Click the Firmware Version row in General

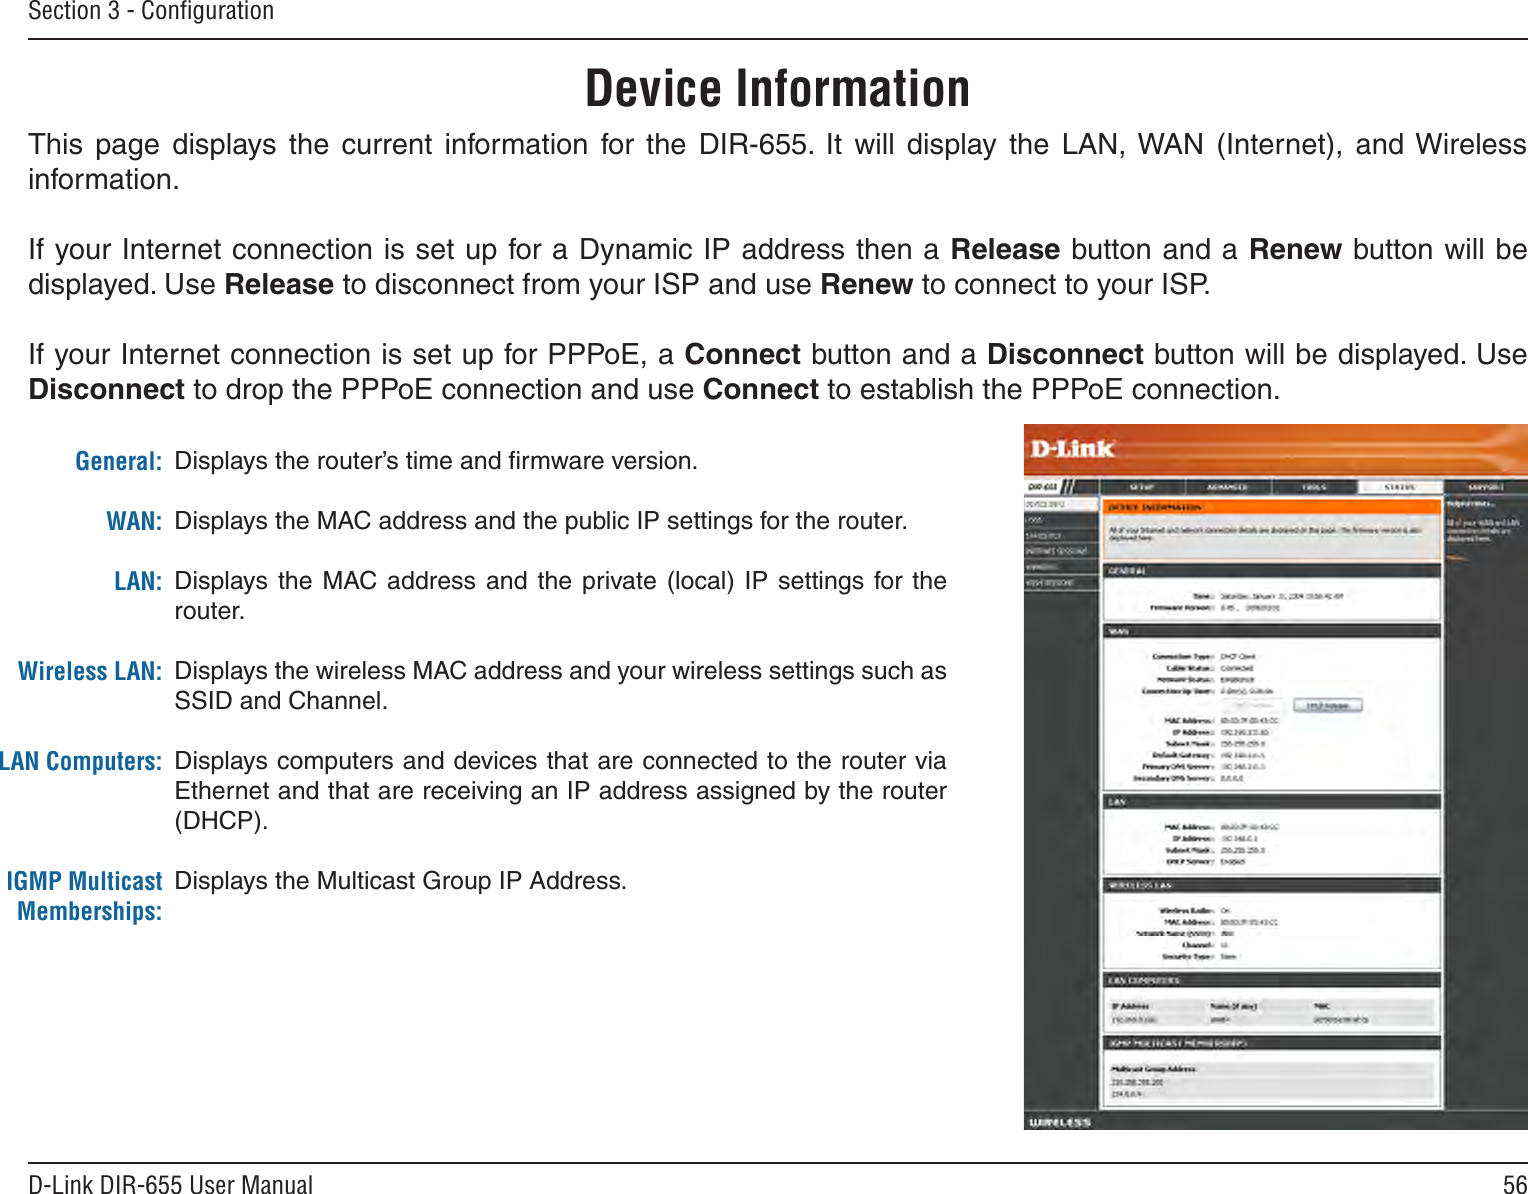coord(1215,607)
